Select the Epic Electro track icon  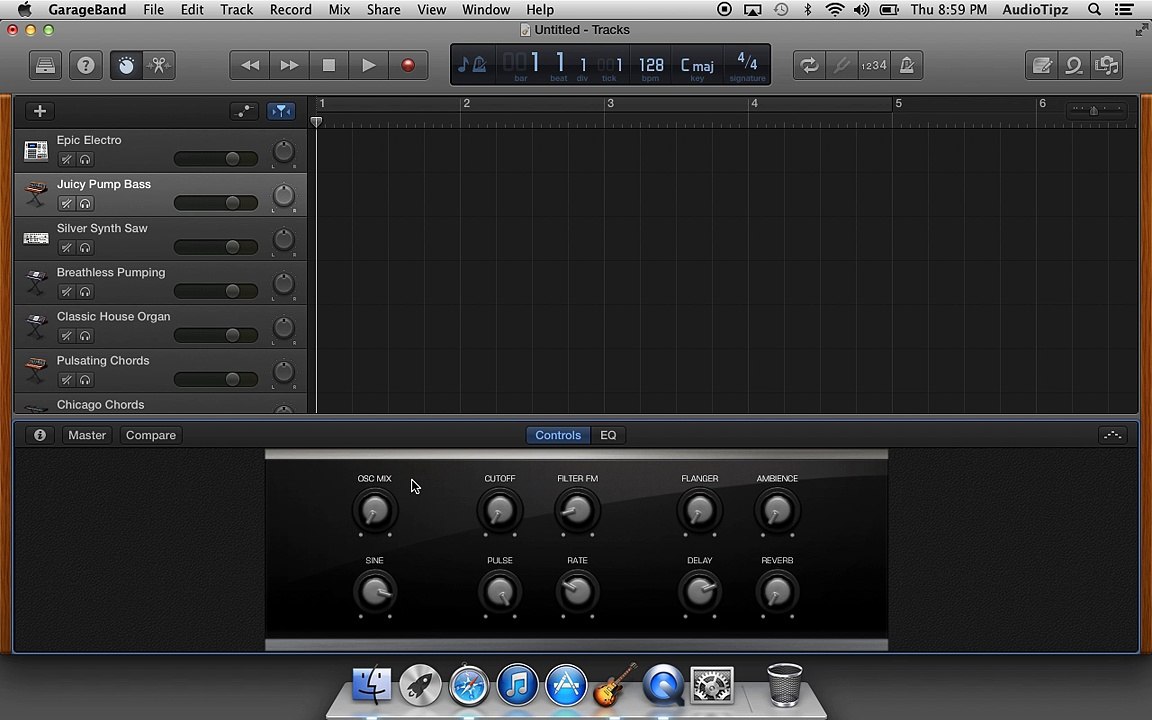coord(35,151)
